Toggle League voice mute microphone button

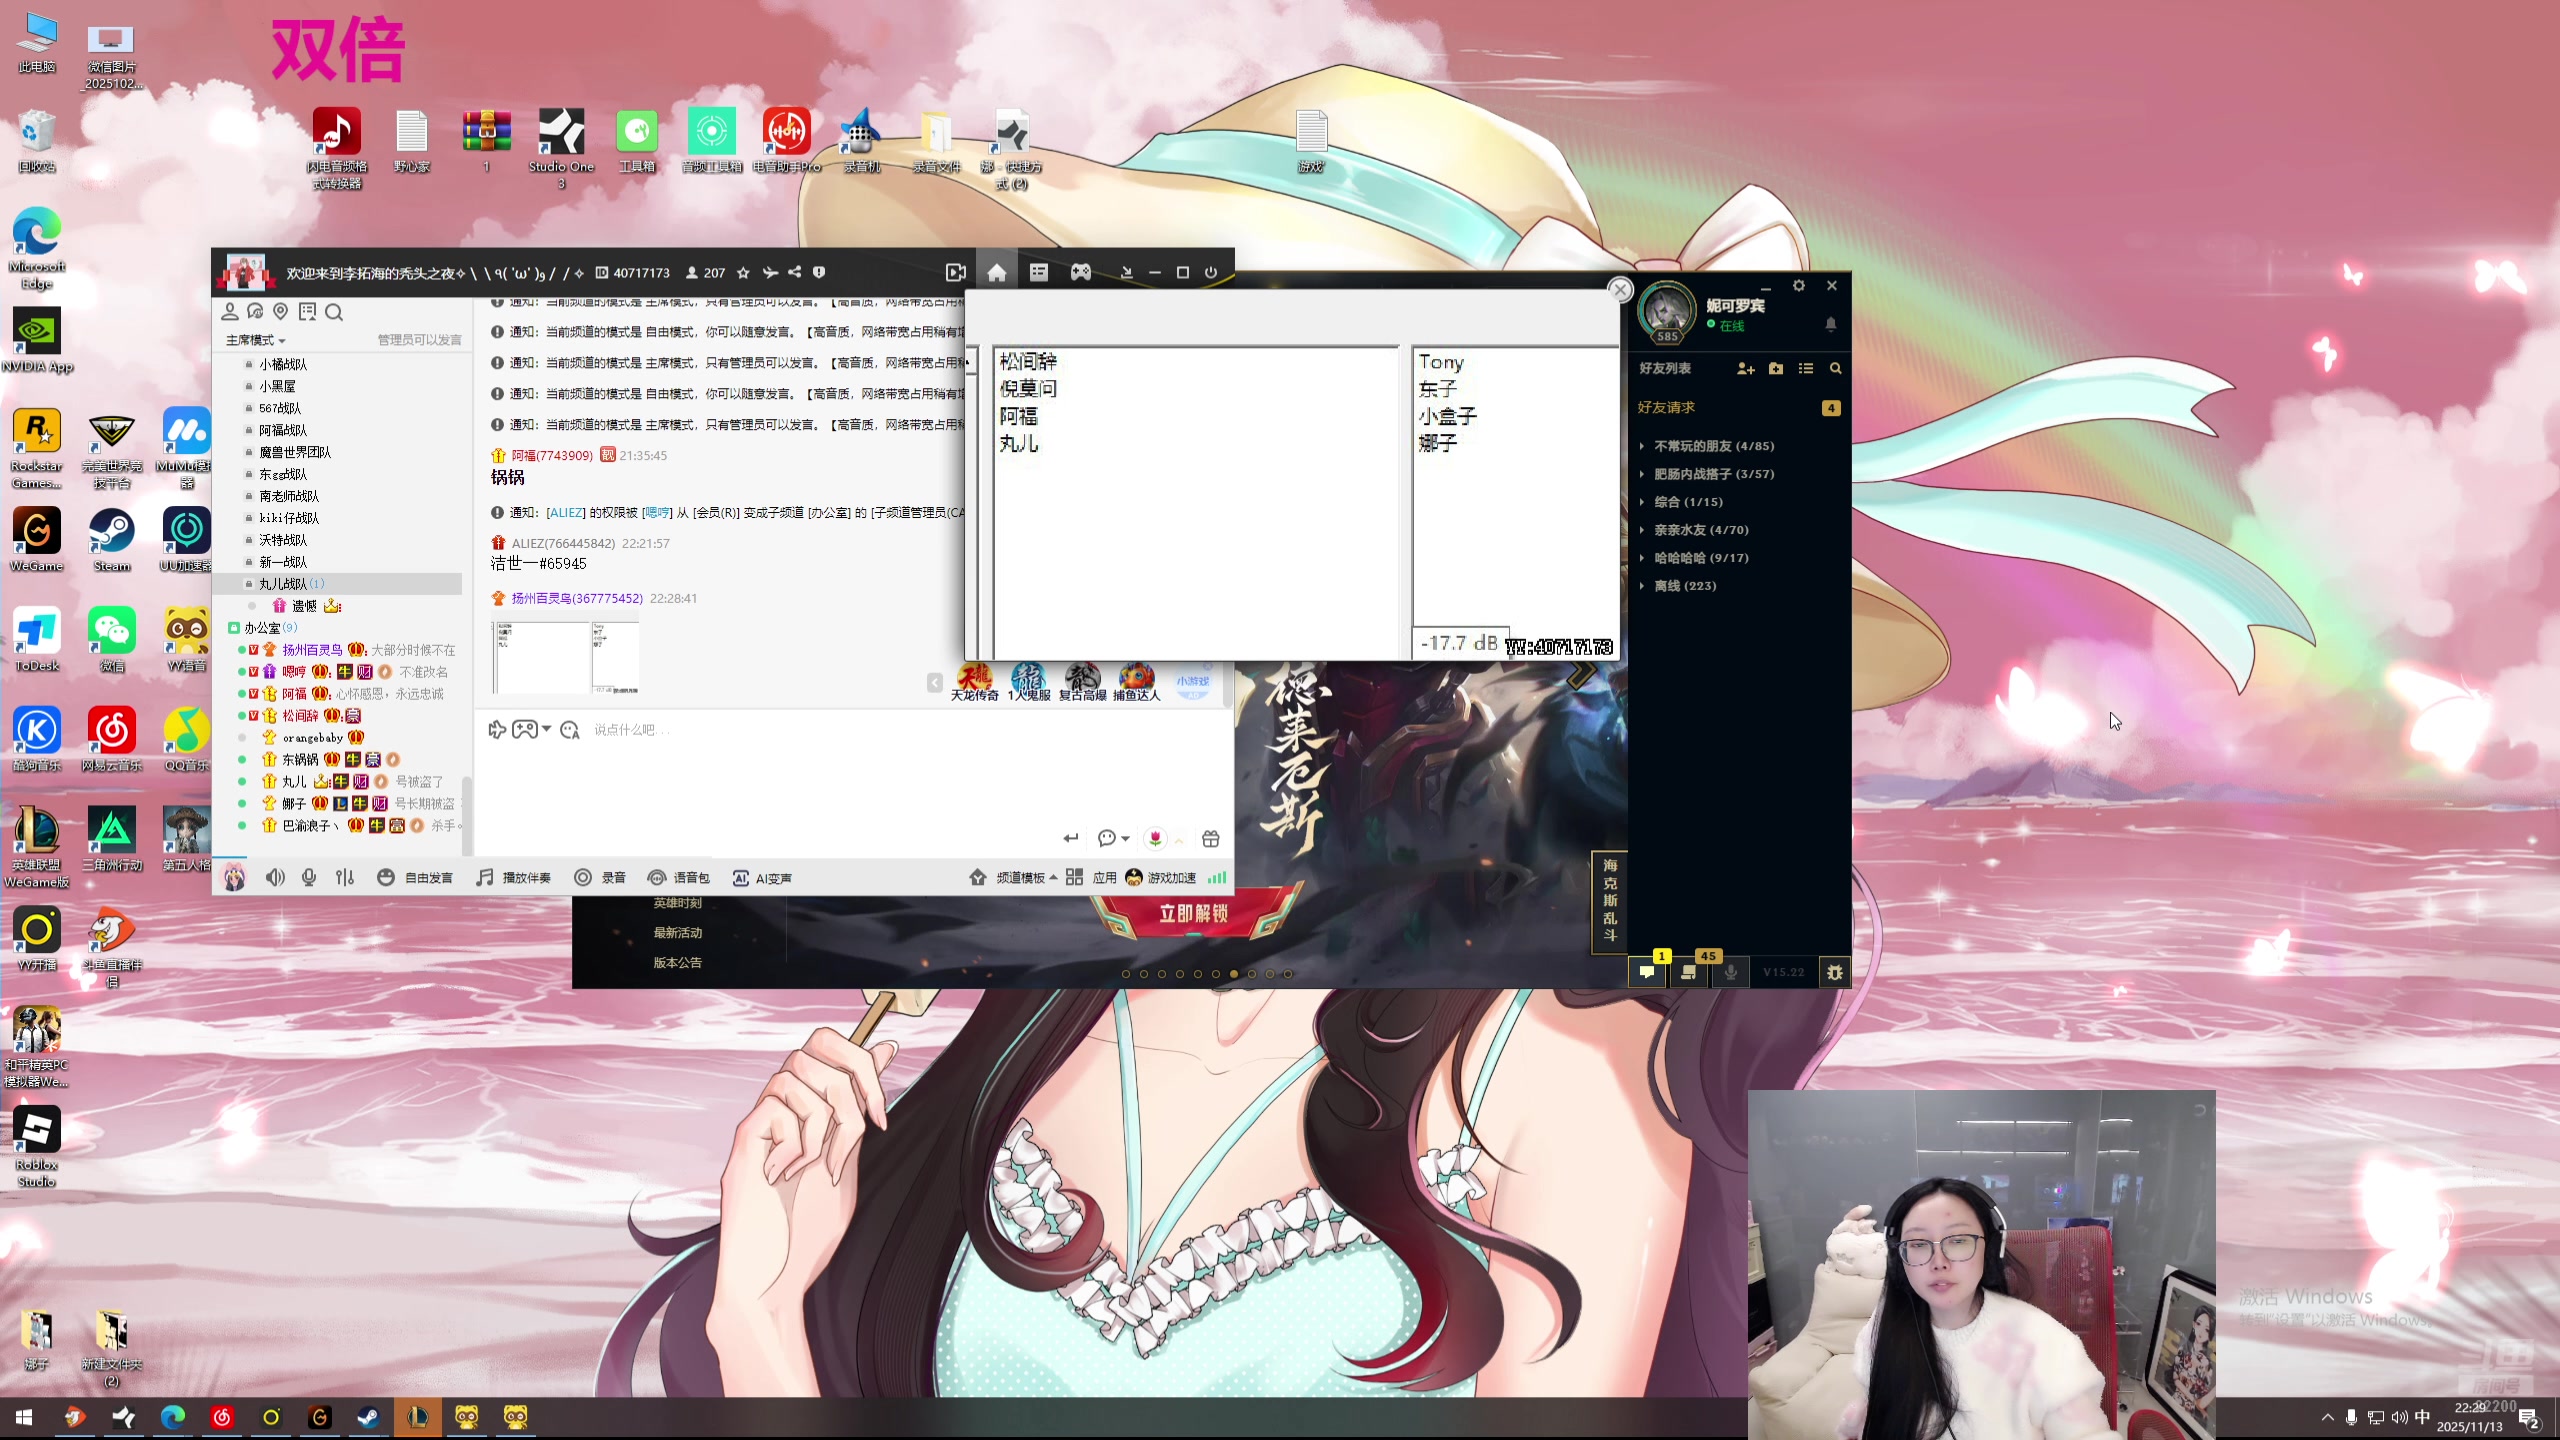1731,971
